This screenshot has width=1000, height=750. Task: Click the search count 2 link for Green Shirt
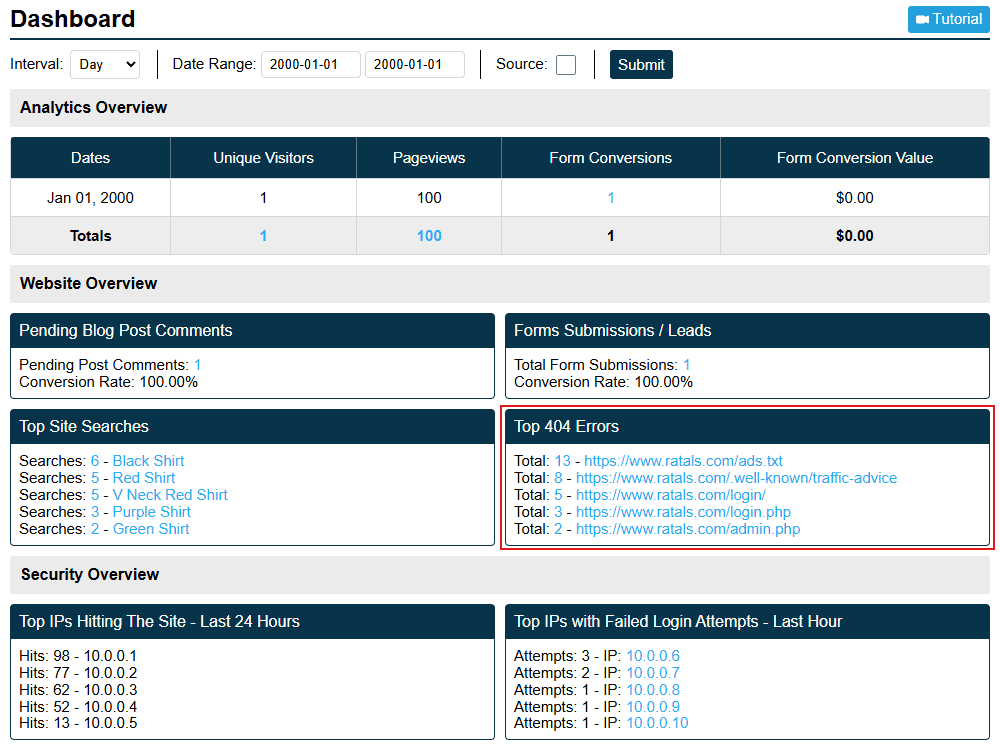[95, 529]
